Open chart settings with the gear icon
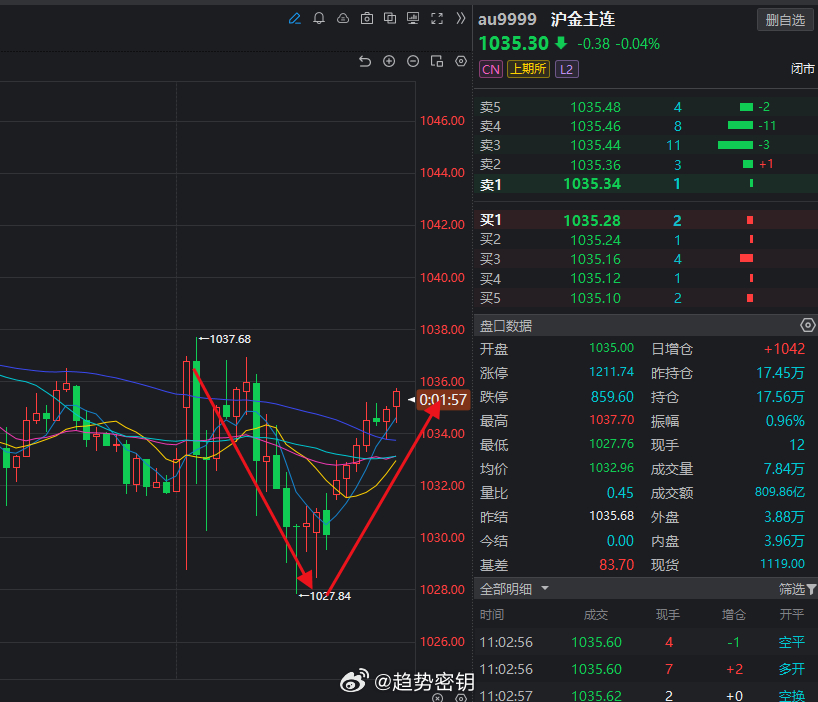818x702 pixels. click(461, 61)
